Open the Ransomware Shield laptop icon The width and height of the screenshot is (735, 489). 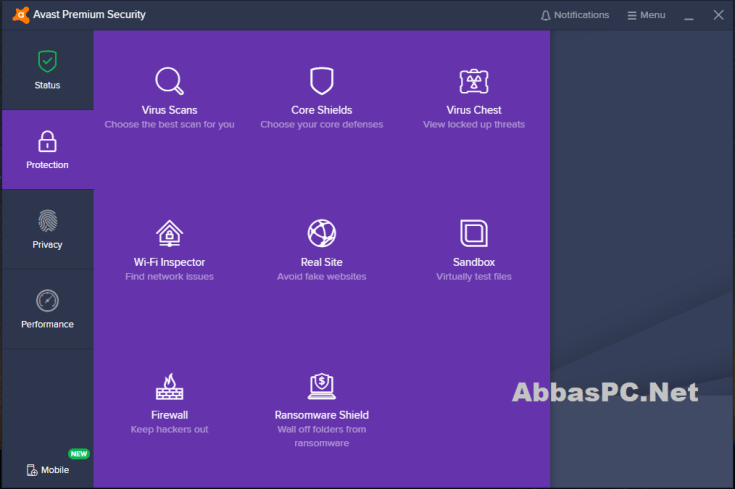tap(322, 386)
